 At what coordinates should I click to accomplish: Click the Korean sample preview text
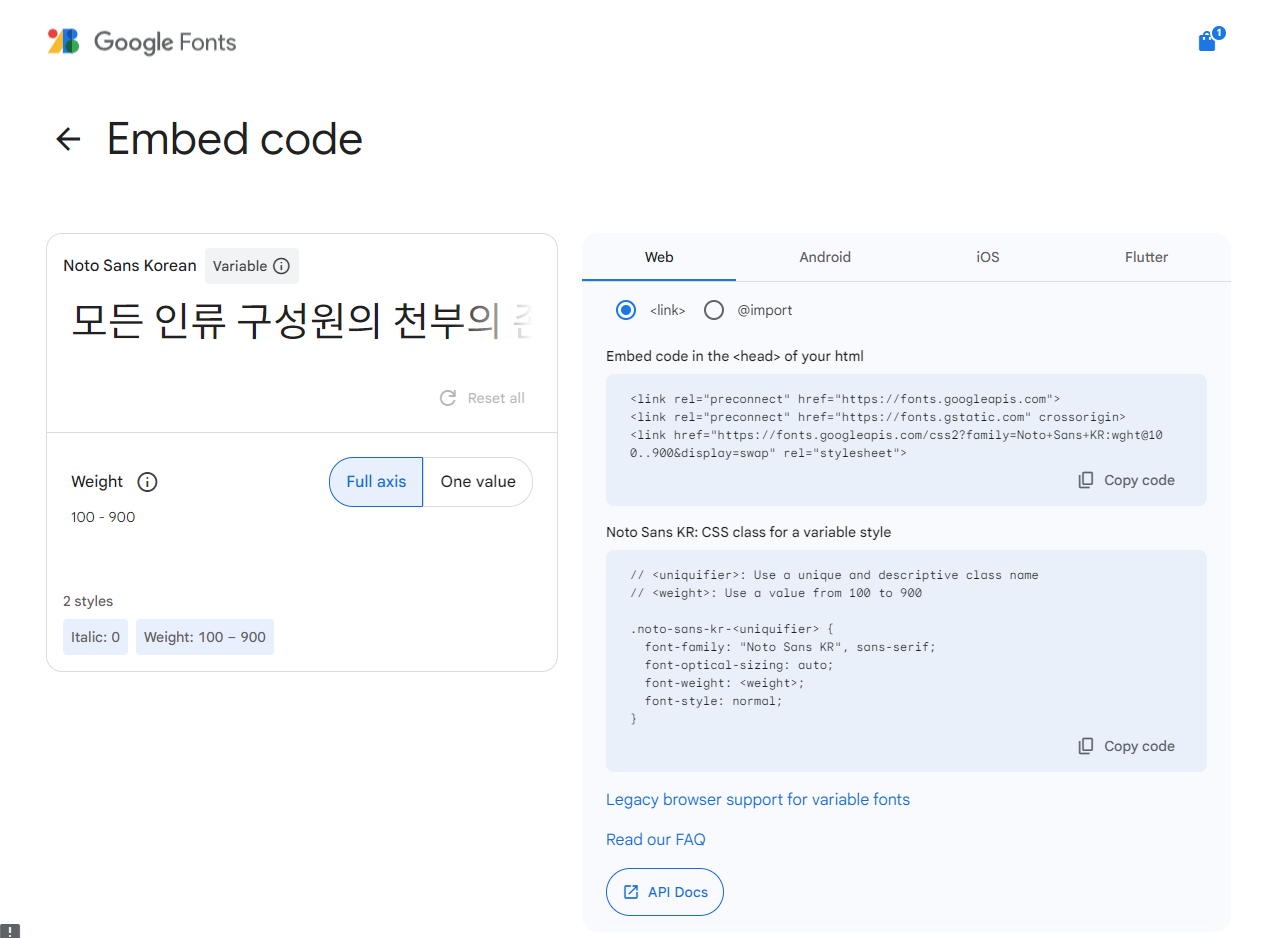(301, 320)
